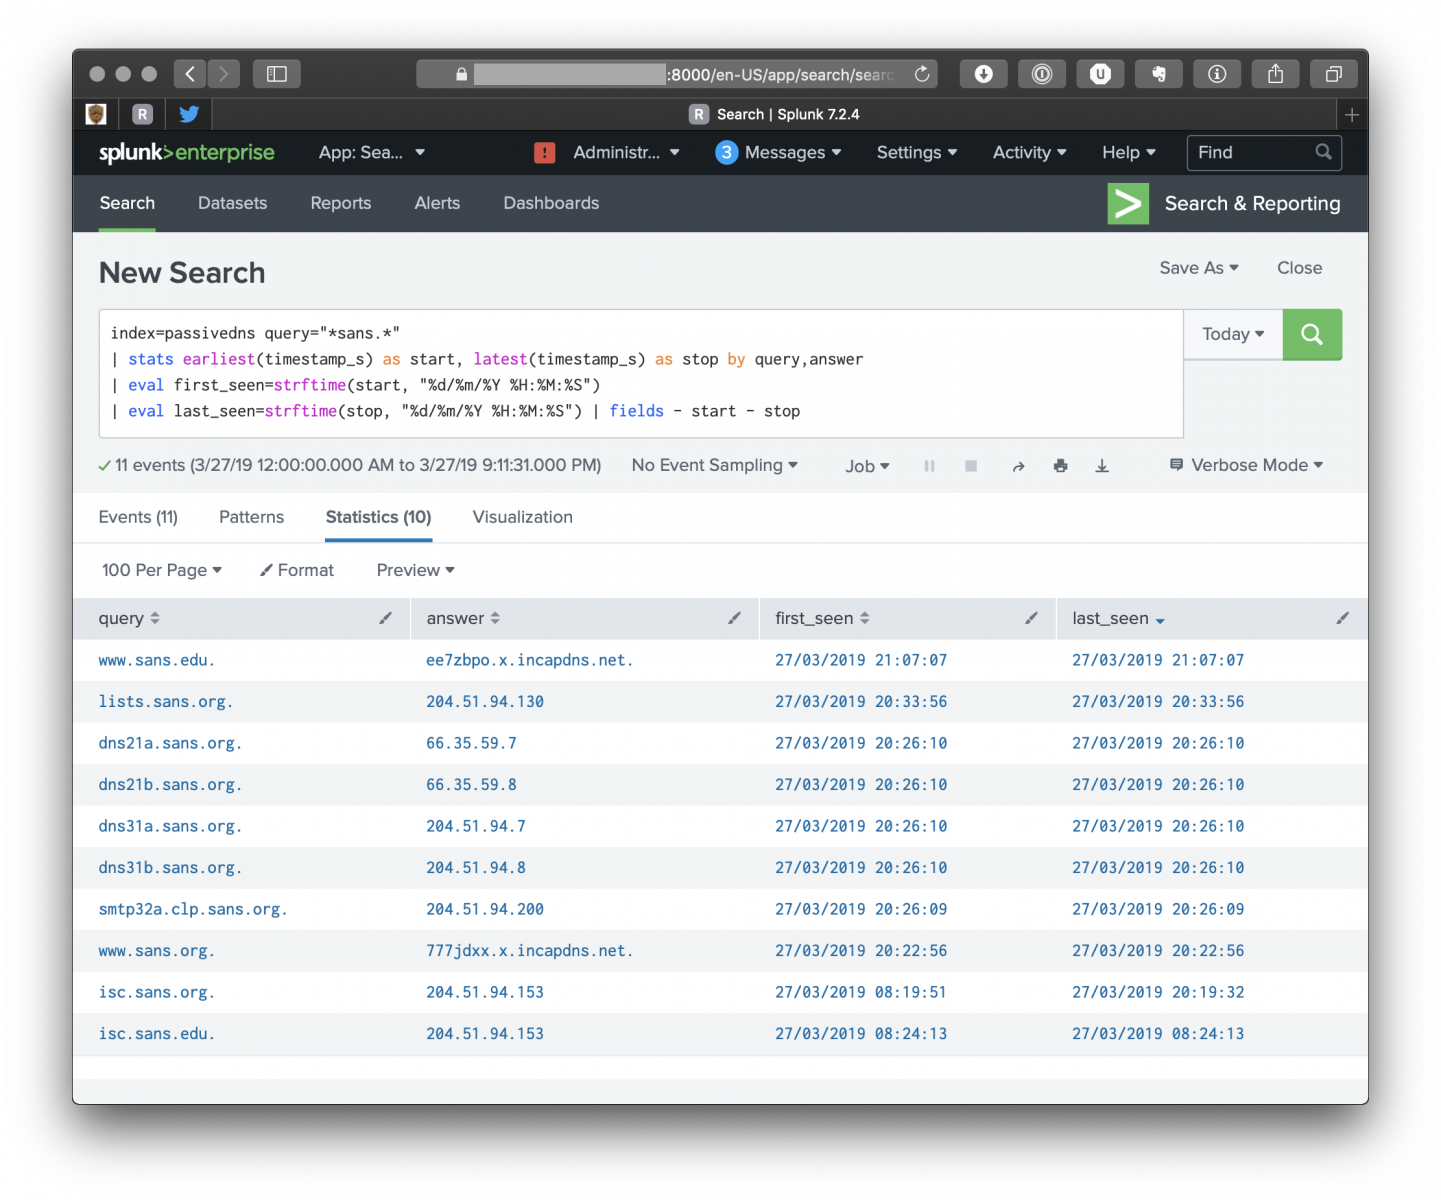Print the search results

pos(1060,466)
